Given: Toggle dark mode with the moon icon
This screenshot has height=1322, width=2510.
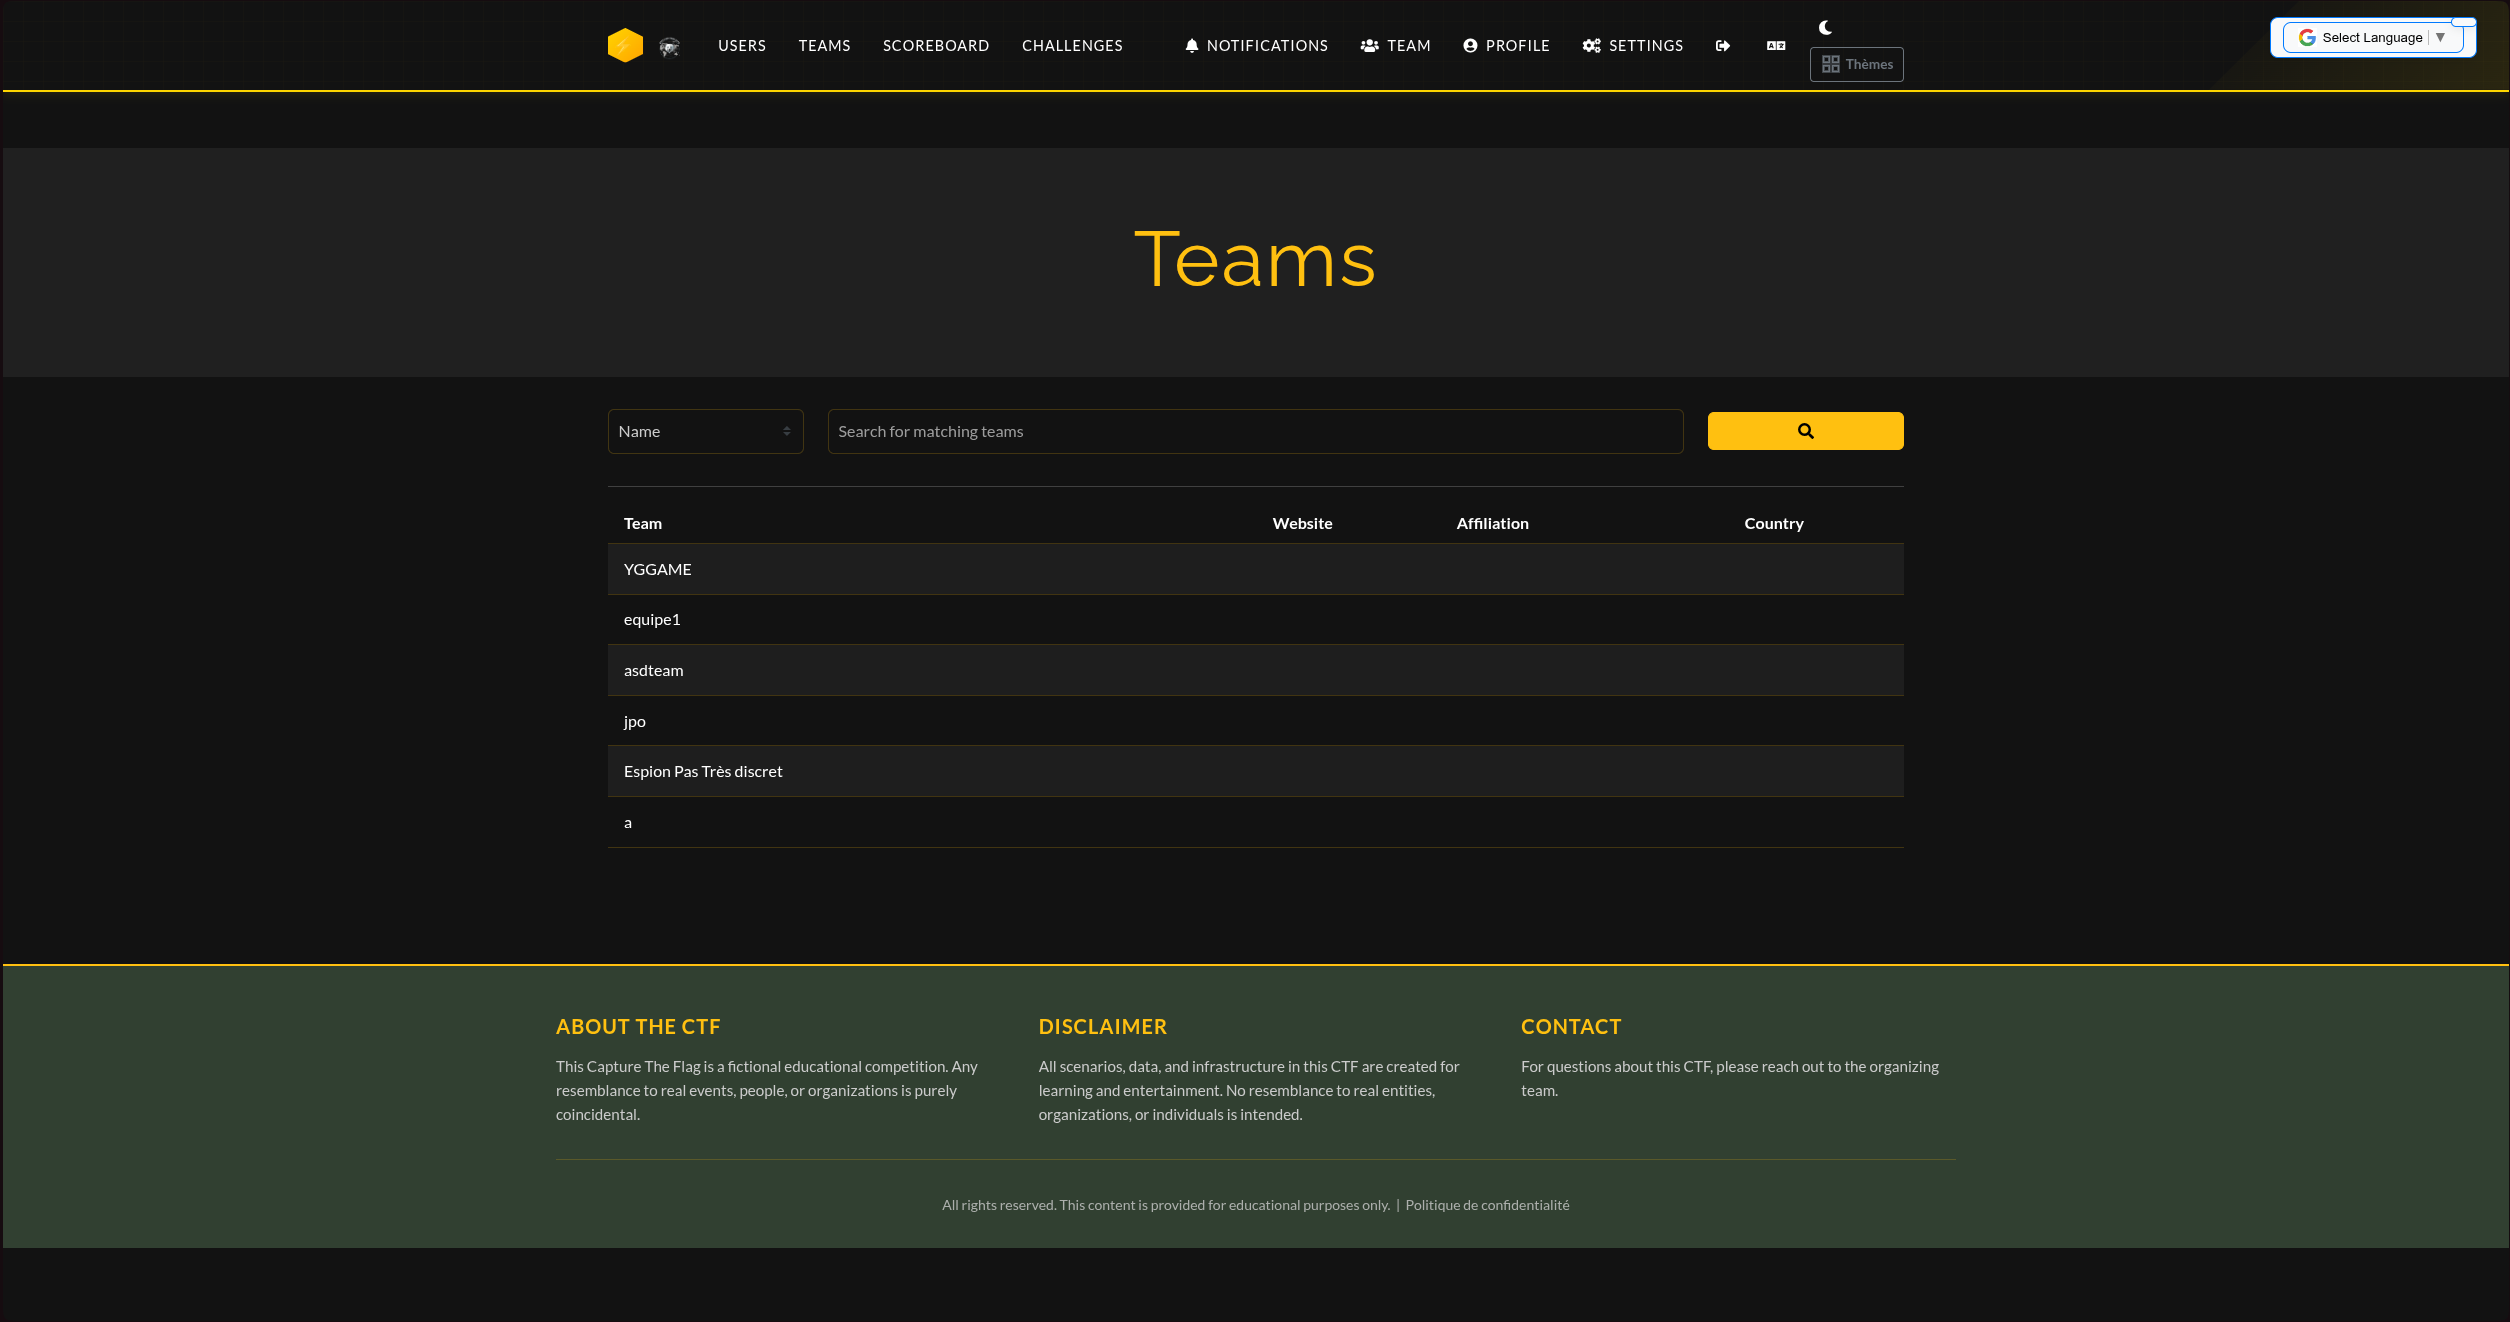Looking at the screenshot, I should coord(1825,27).
